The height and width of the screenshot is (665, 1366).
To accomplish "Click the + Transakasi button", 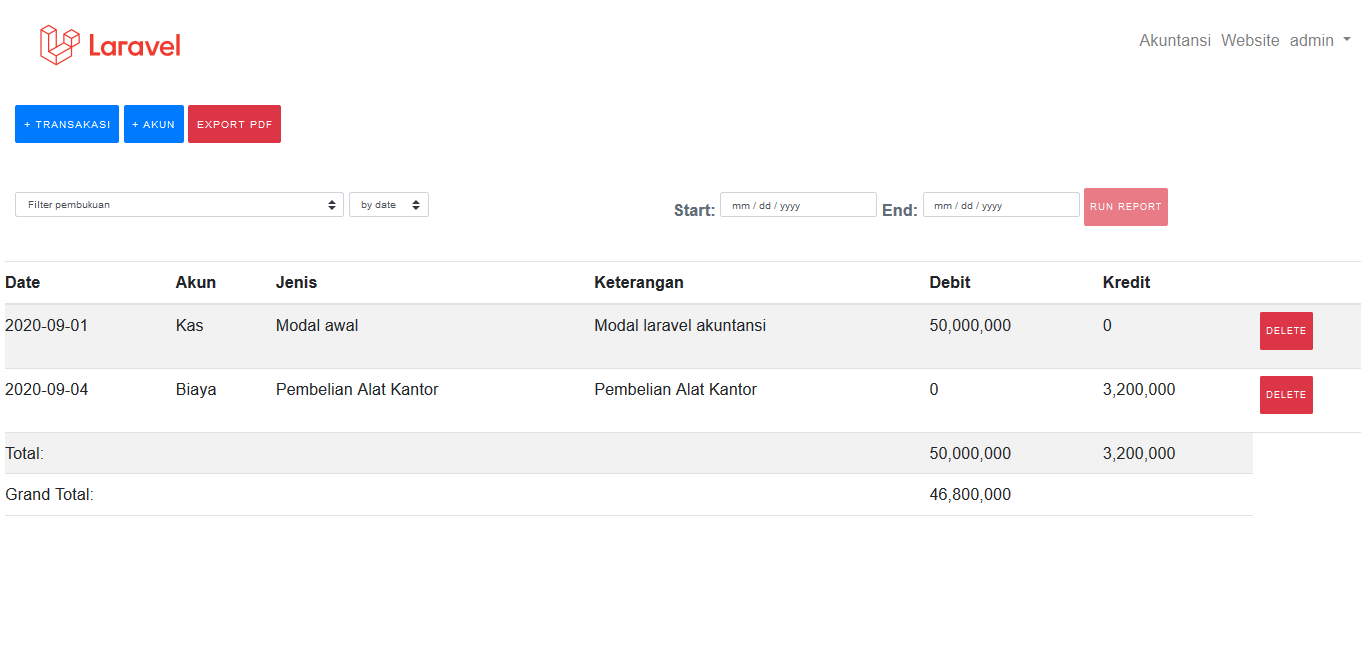I will pyautogui.click(x=67, y=124).
